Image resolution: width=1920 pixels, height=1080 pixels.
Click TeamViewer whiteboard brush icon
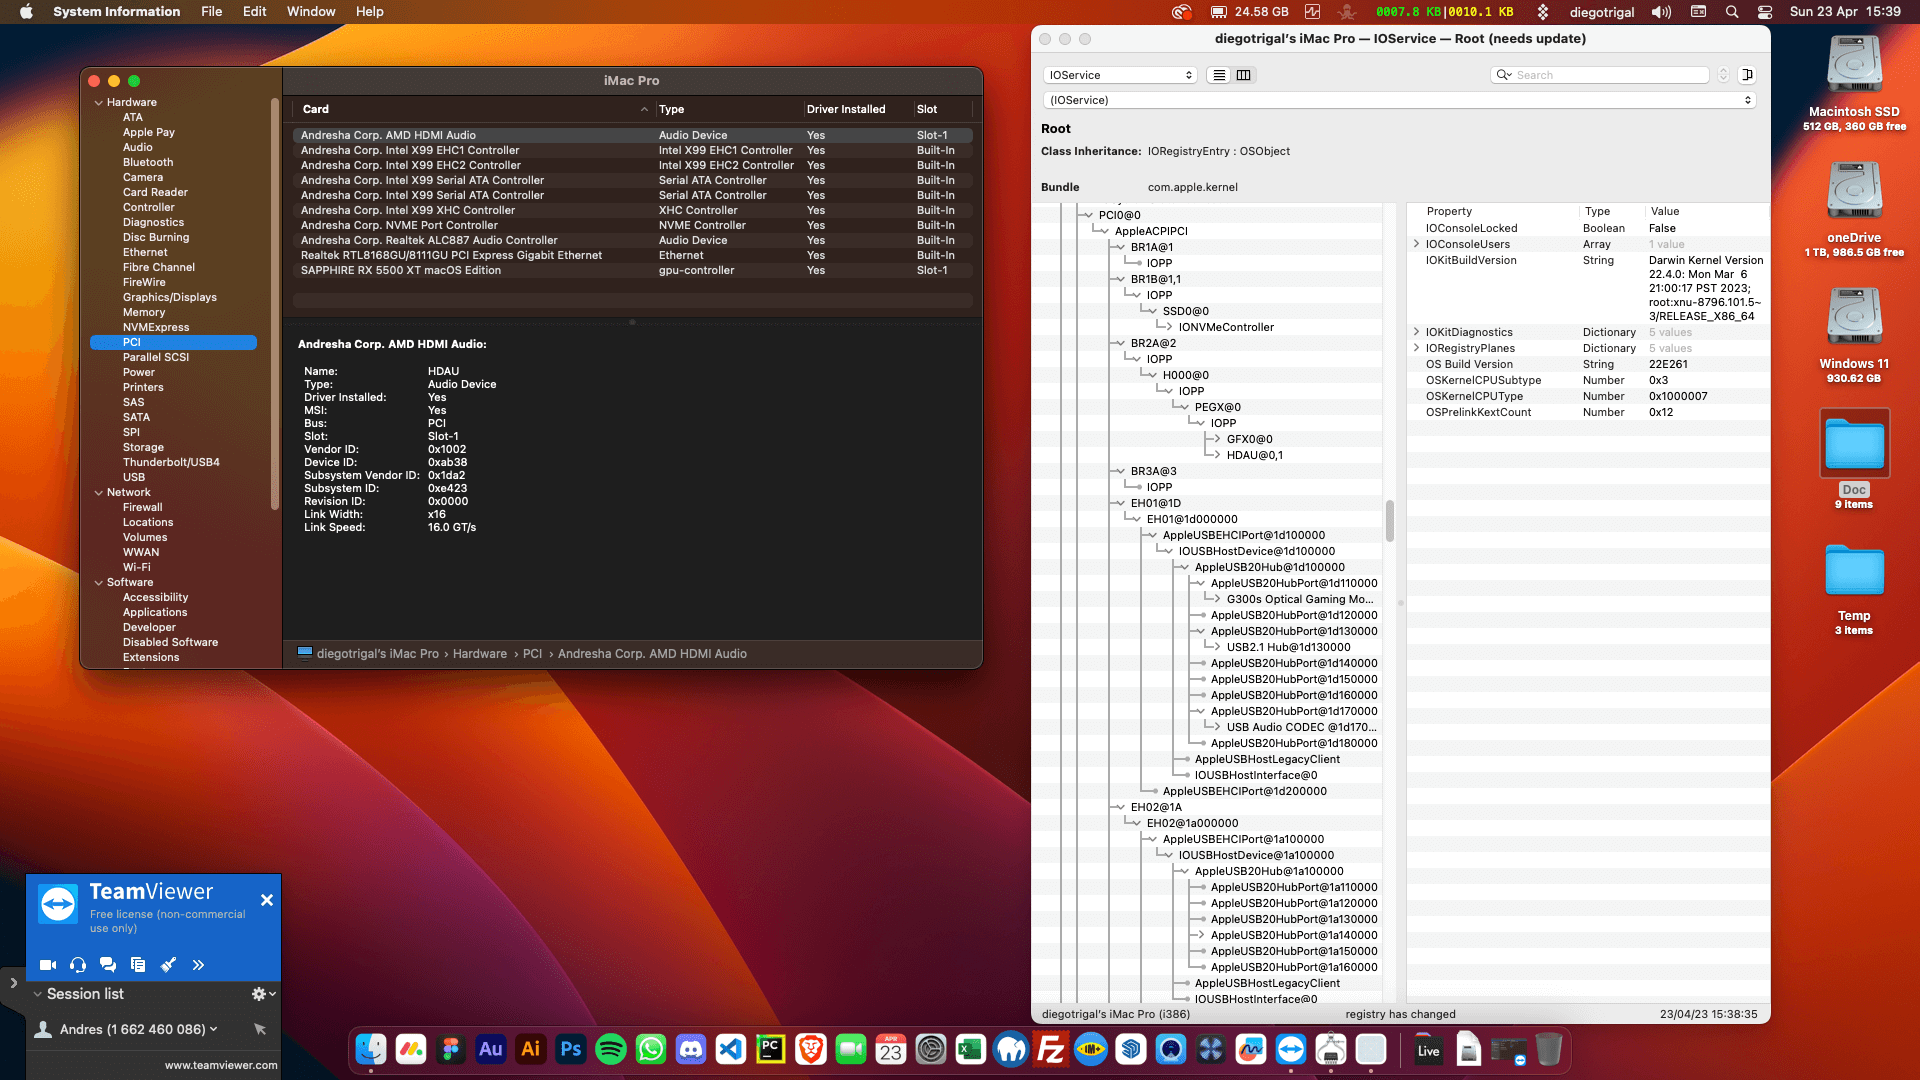(168, 965)
